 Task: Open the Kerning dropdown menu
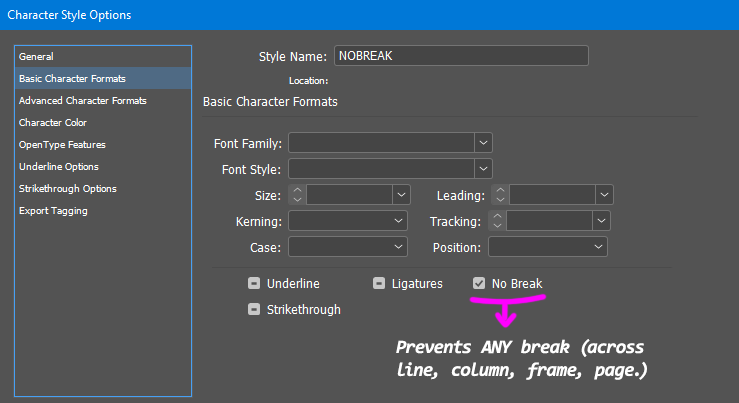point(399,220)
